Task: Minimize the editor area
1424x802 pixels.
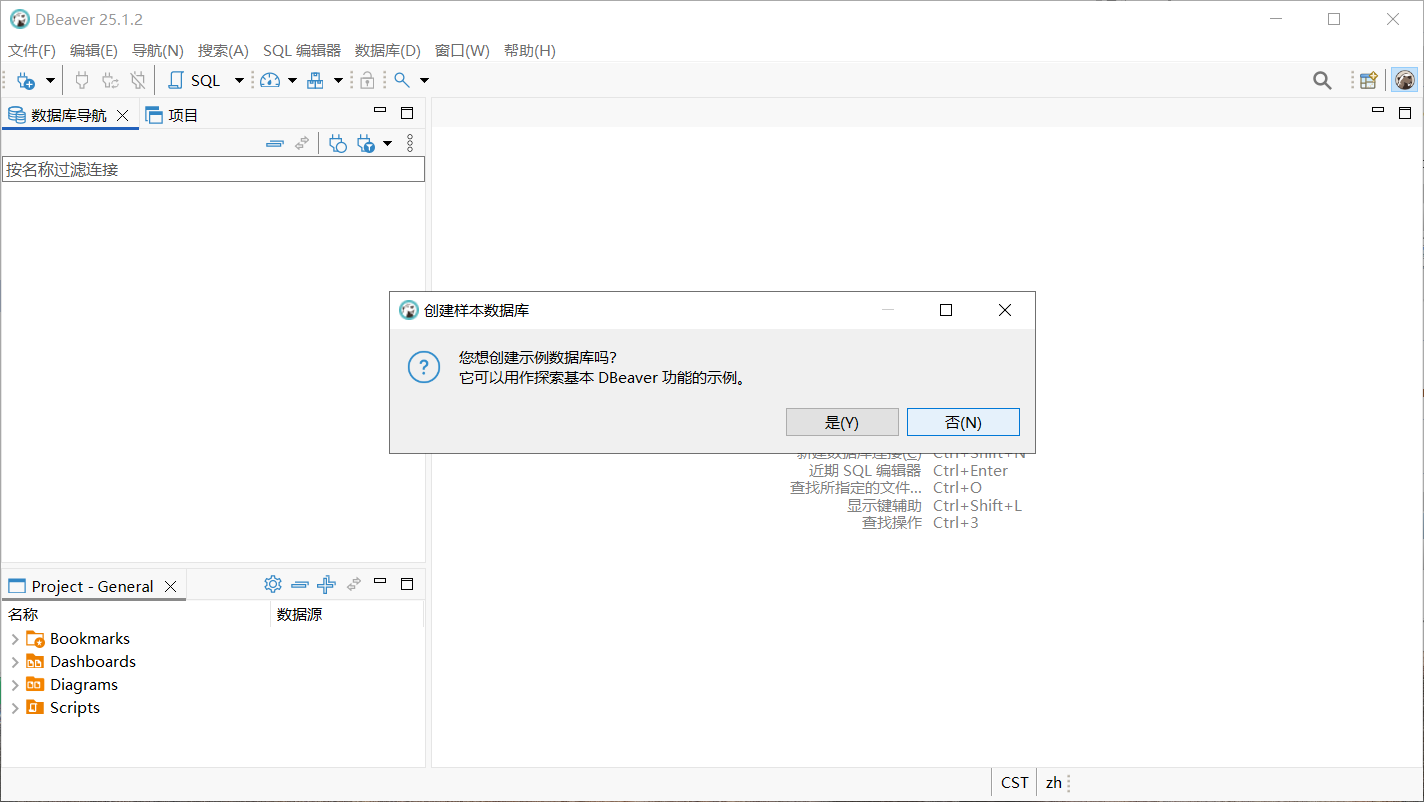Action: pyautogui.click(x=1378, y=111)
